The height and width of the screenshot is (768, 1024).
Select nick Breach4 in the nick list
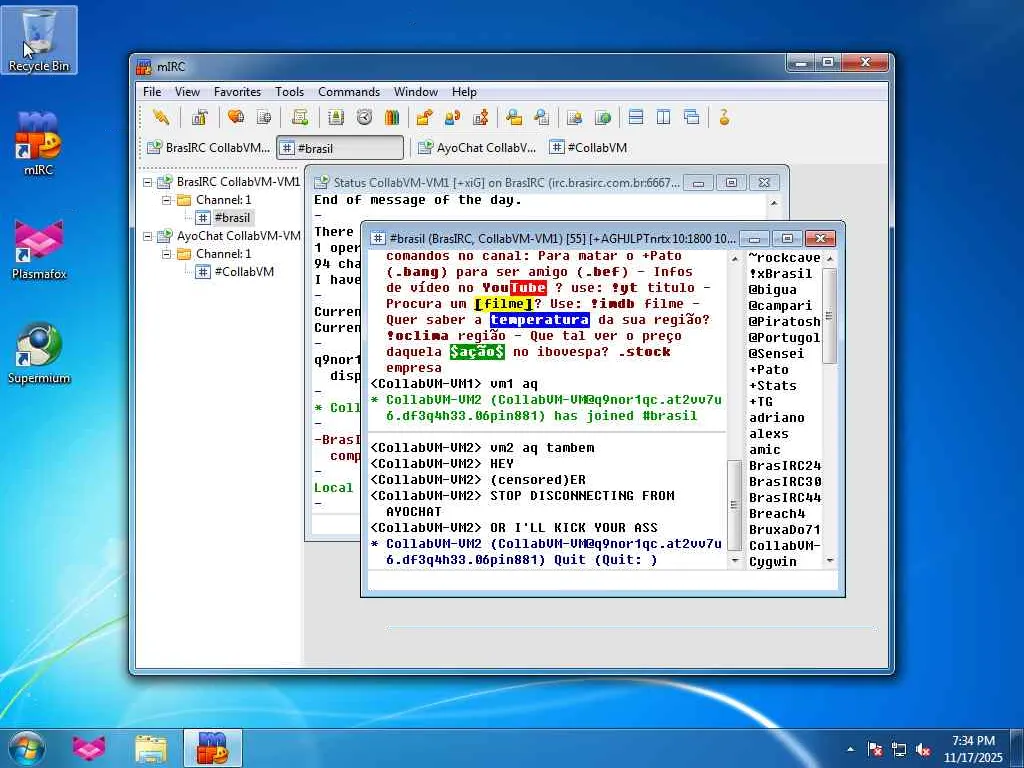pos(776,513)
